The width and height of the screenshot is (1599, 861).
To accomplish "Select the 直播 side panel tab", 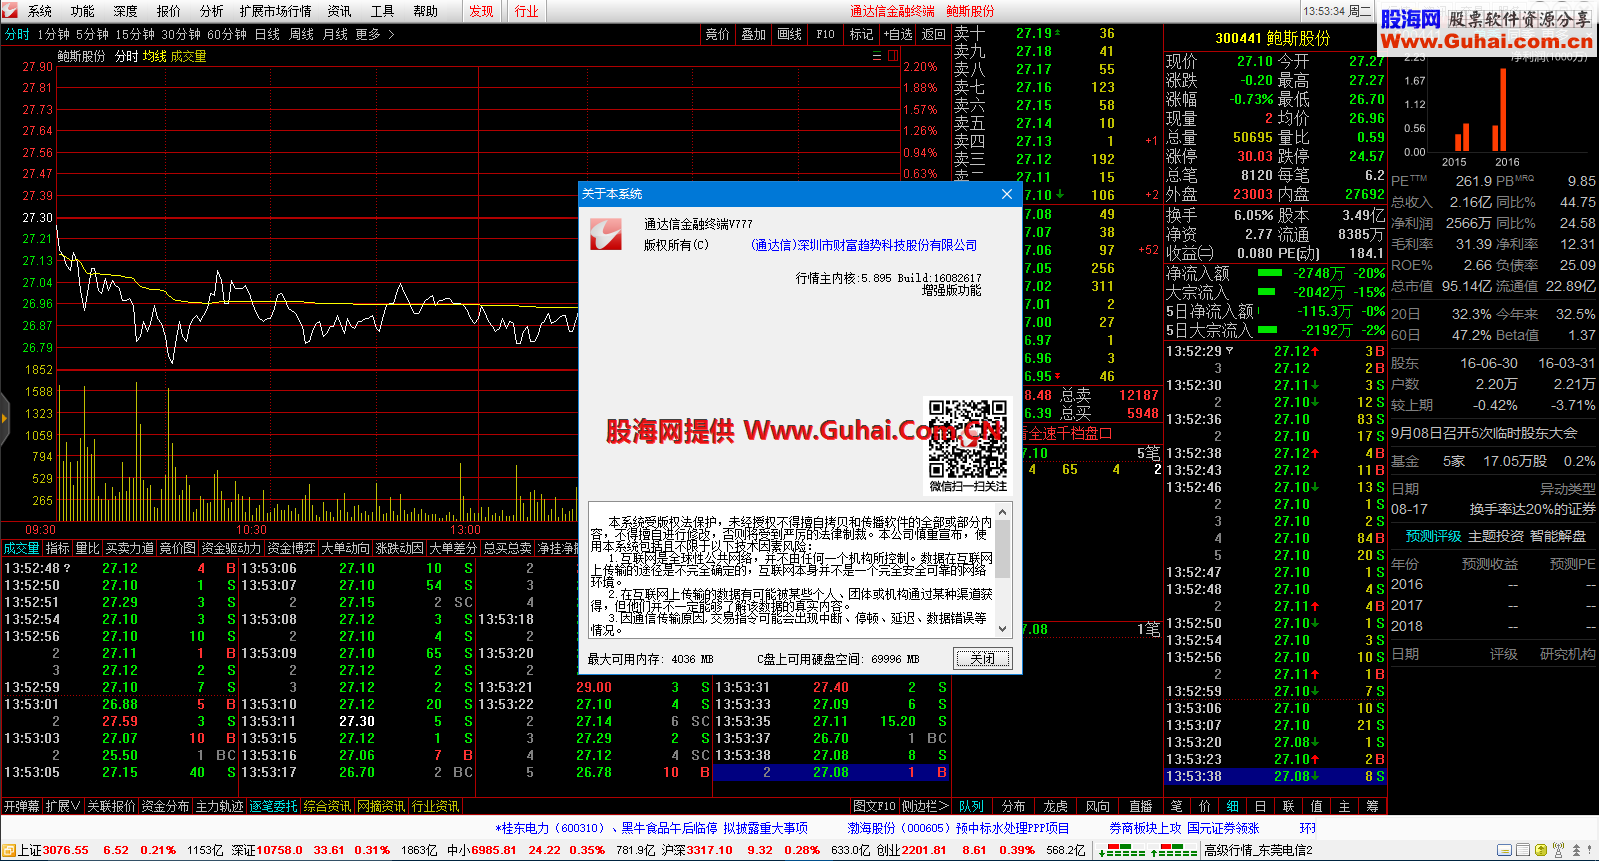I will coord(1140,806).
